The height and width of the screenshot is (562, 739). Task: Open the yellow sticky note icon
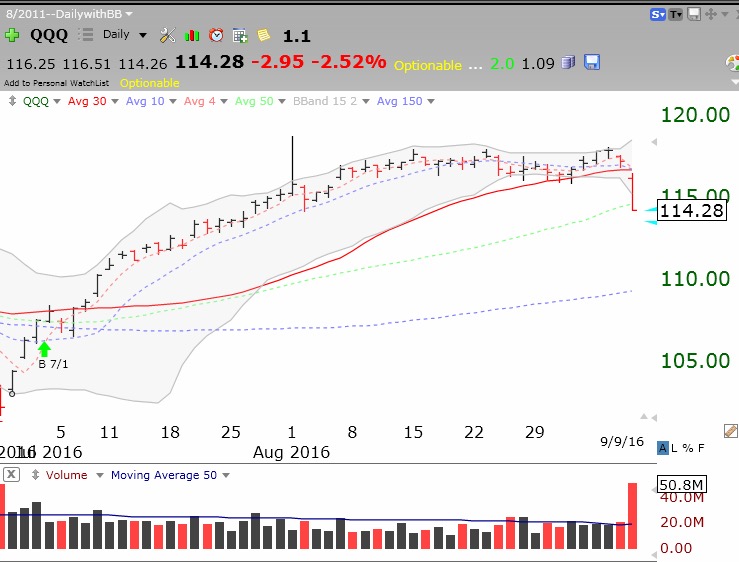(x=263, y=35)
